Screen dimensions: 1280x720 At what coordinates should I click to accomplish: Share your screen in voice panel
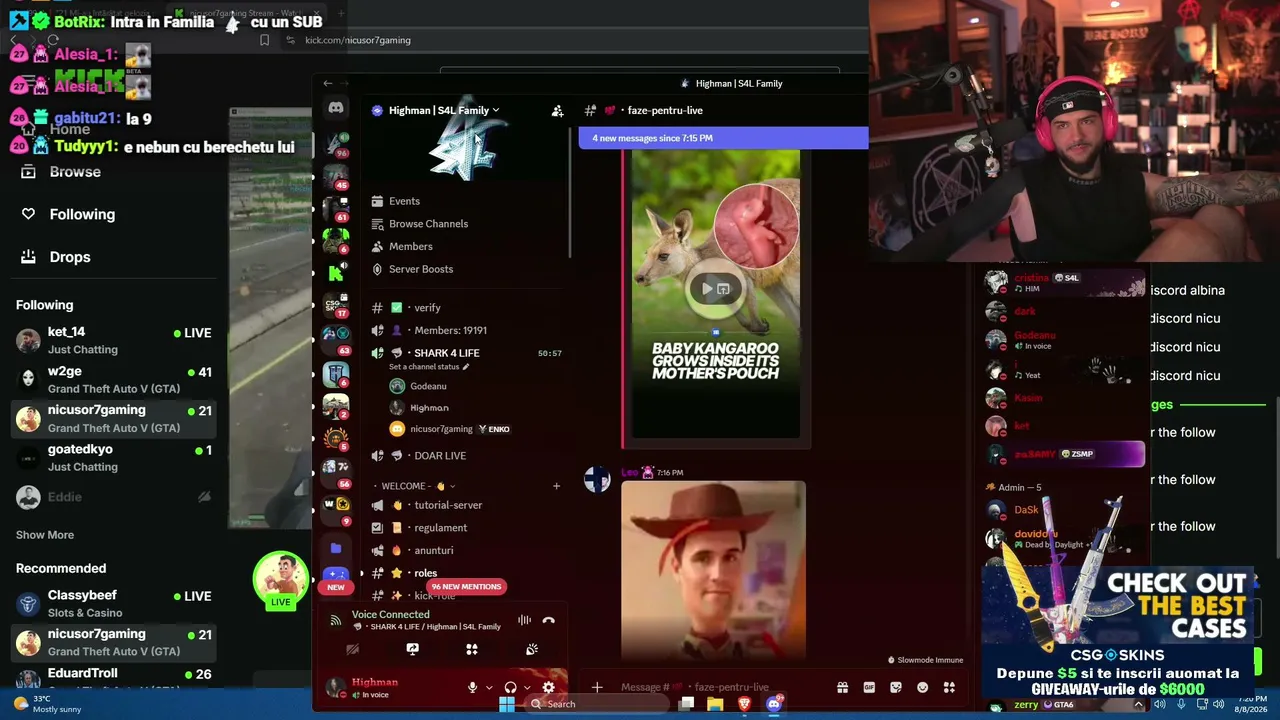click(412, 649)
